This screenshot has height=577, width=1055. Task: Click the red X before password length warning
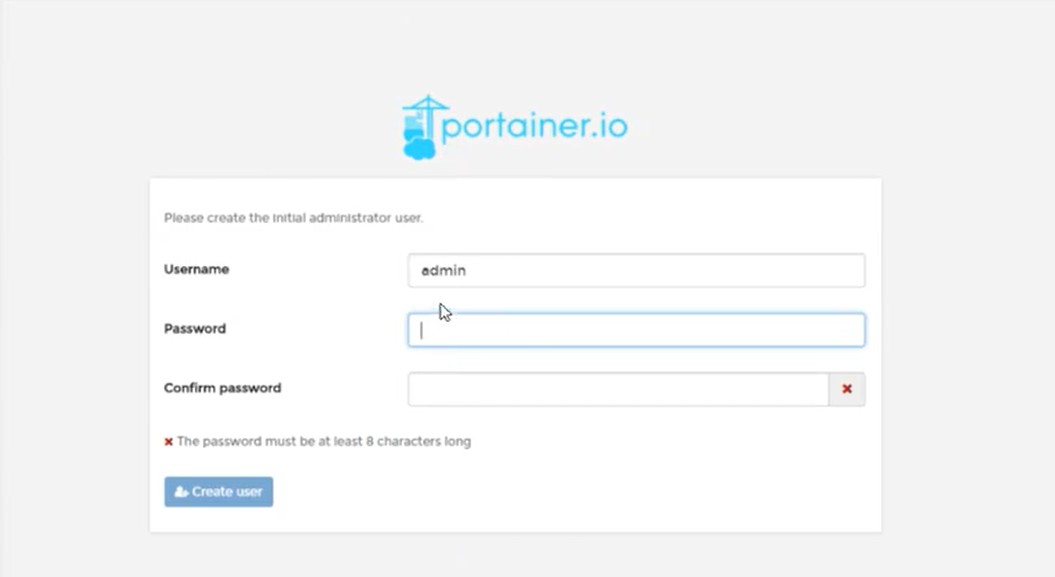(x=169, y=442)
